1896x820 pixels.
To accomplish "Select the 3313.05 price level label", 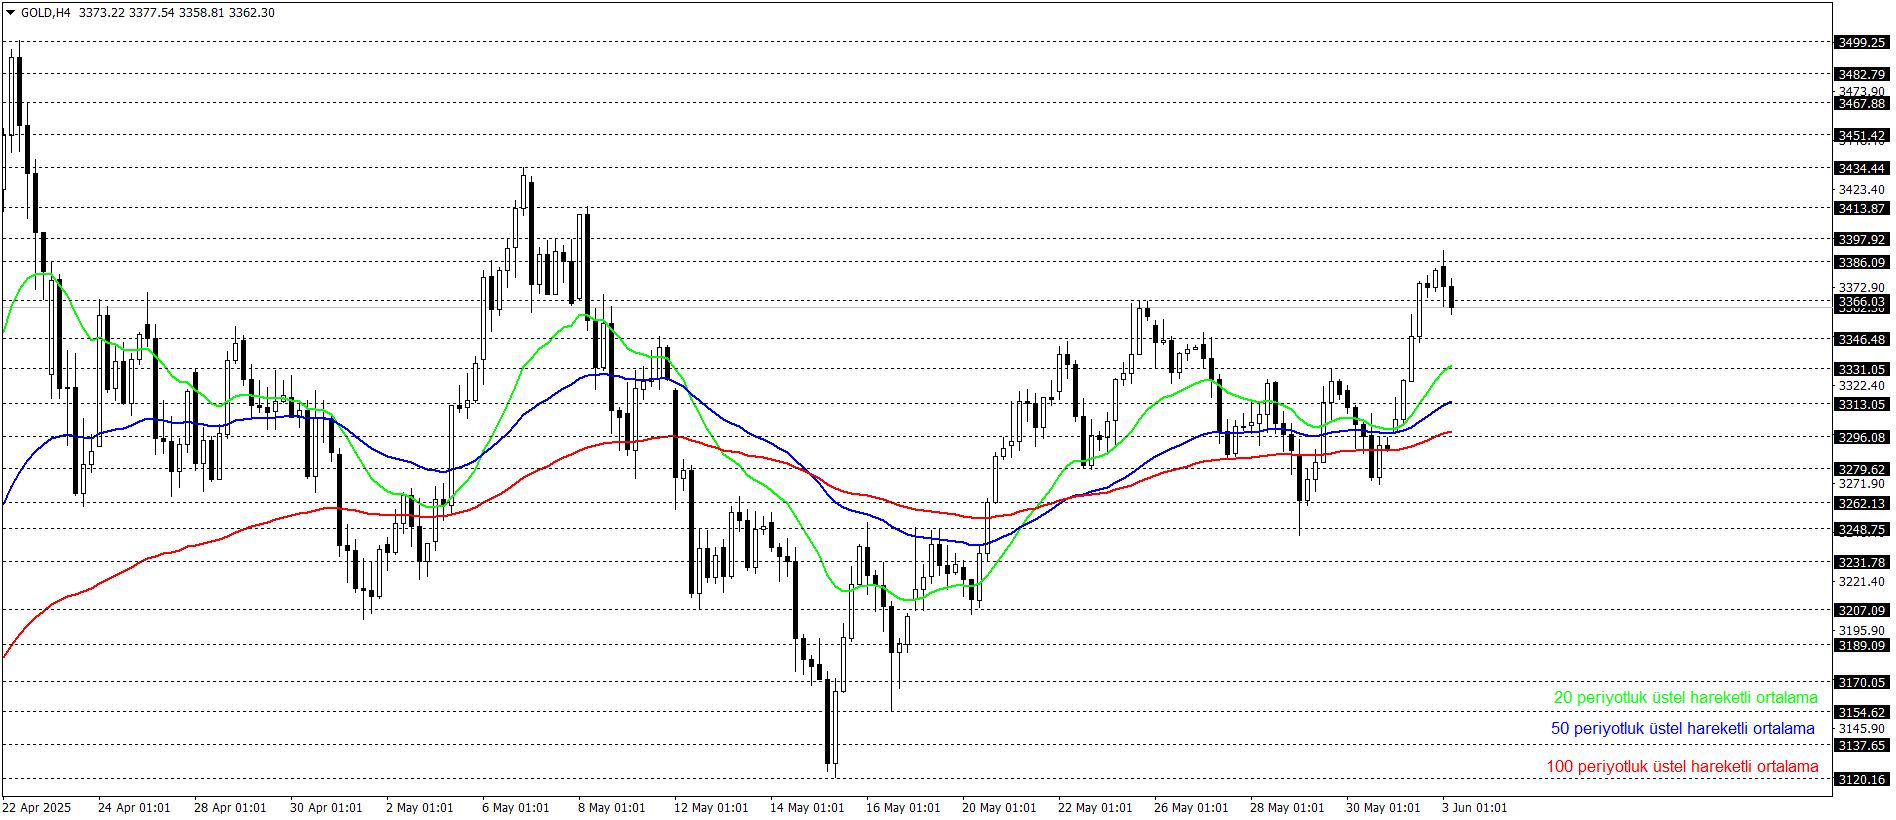I will (1861, 404).
